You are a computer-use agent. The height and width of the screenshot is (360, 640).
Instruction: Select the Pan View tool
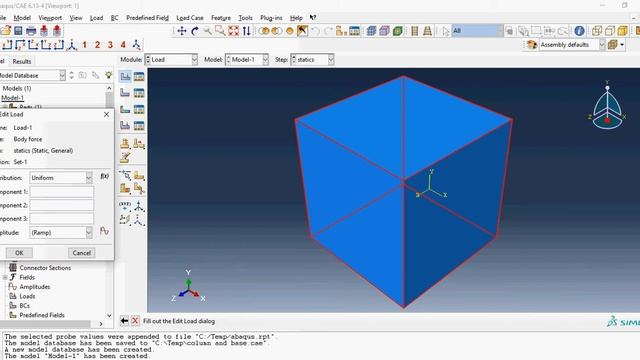coord(182,31)
